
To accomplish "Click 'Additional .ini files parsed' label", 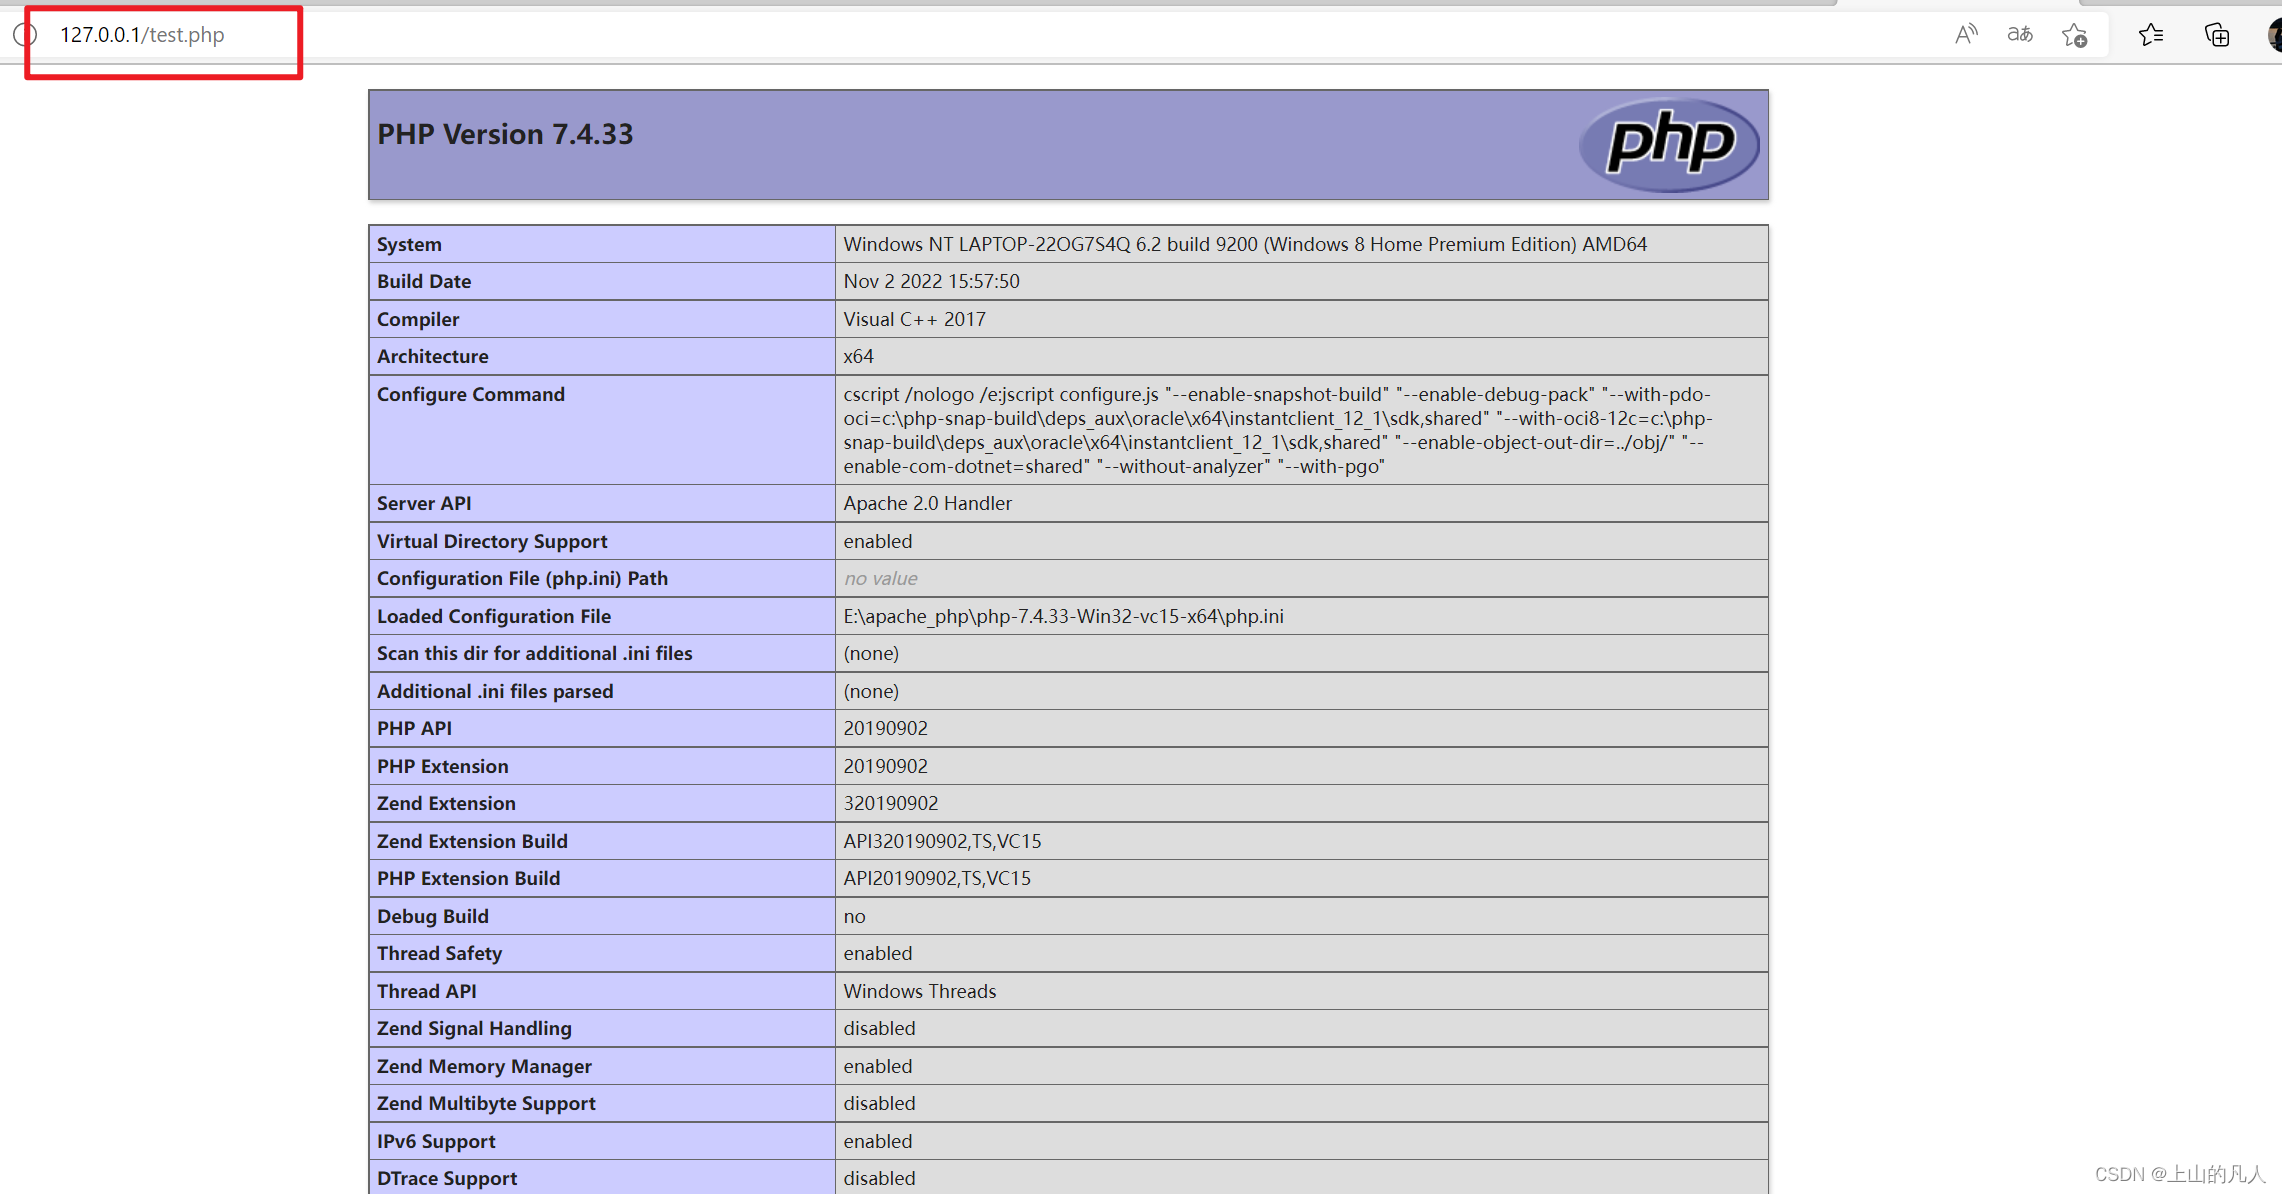I will coord(495,691).
